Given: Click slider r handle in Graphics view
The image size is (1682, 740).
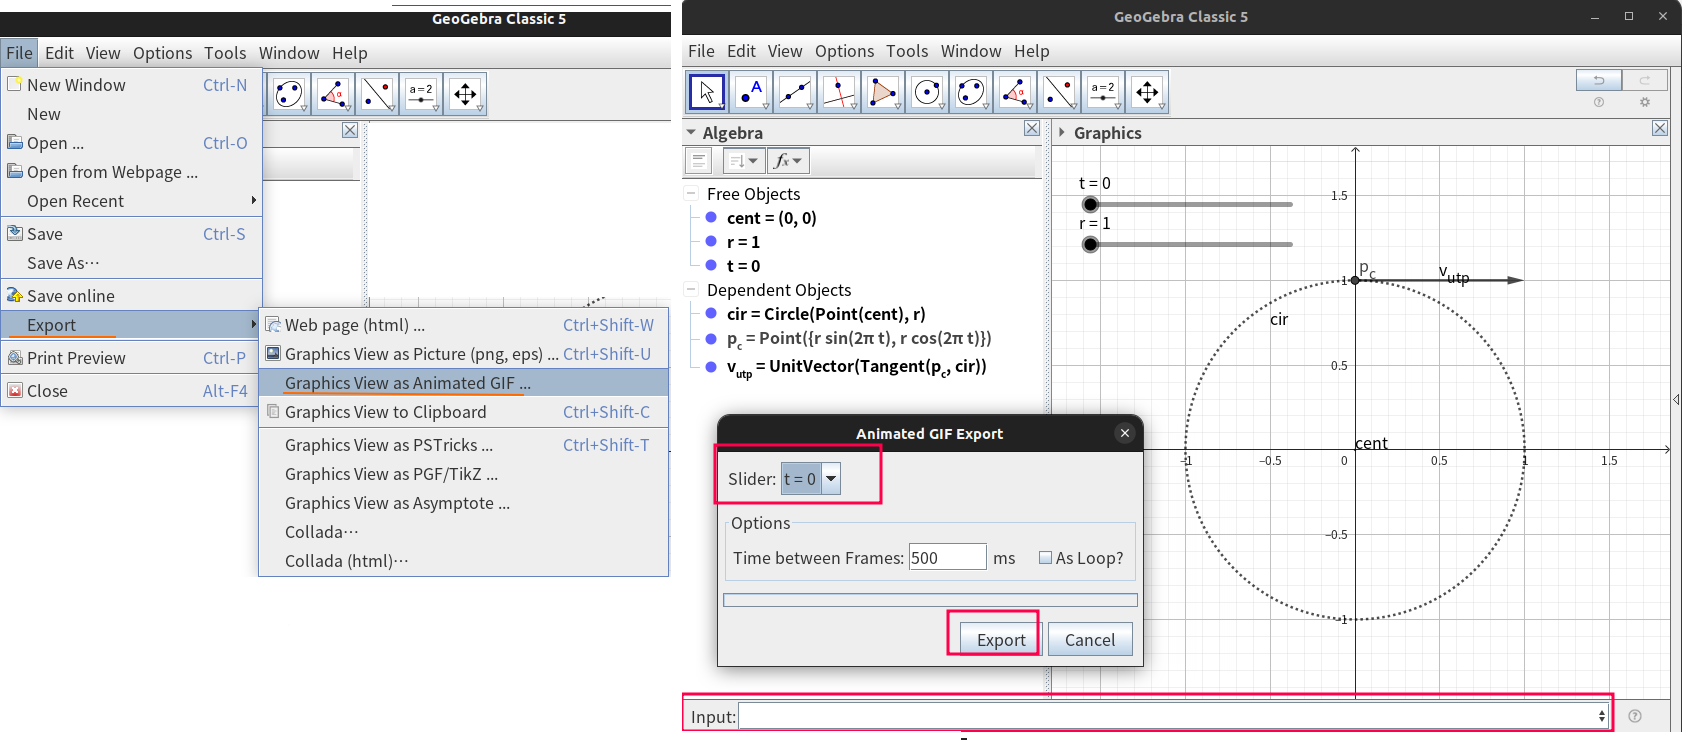Looking at the screenshot, I should [1091, 244].
